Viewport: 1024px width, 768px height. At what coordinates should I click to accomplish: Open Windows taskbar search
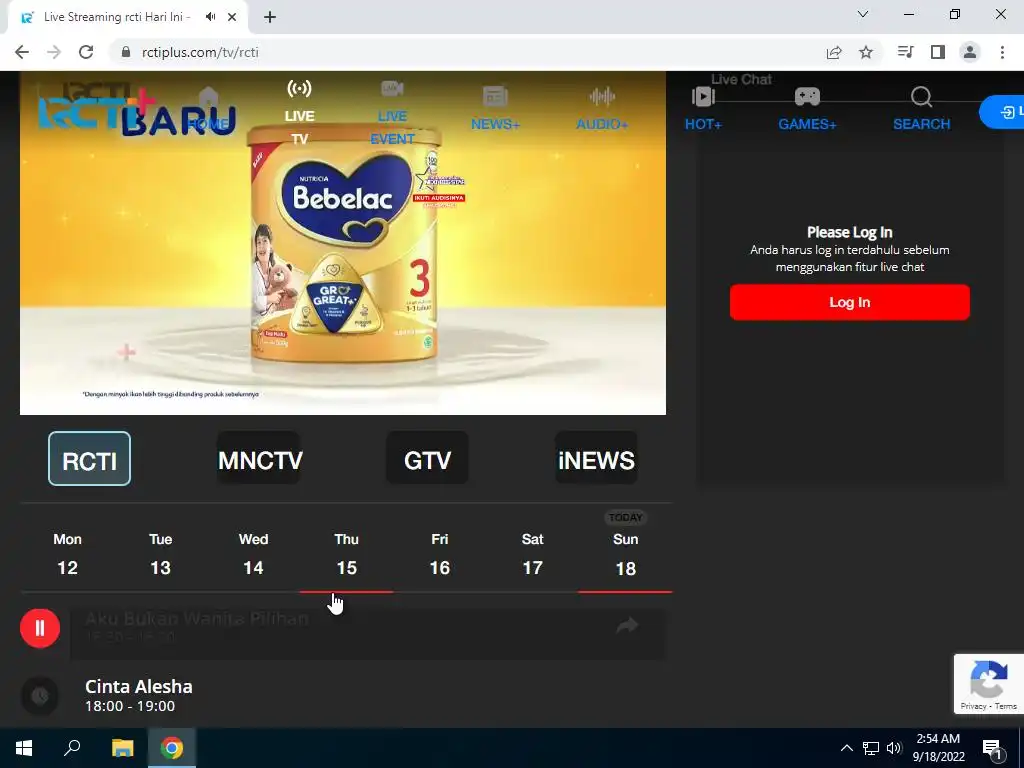(x=72, y=748)
